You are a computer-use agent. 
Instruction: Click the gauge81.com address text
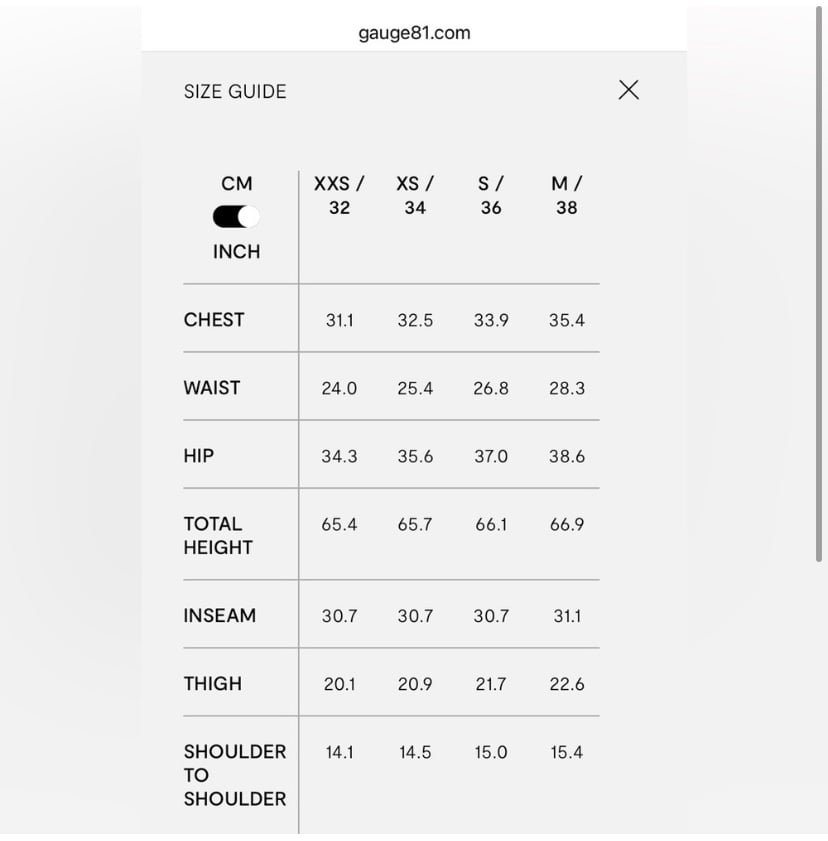414,33
